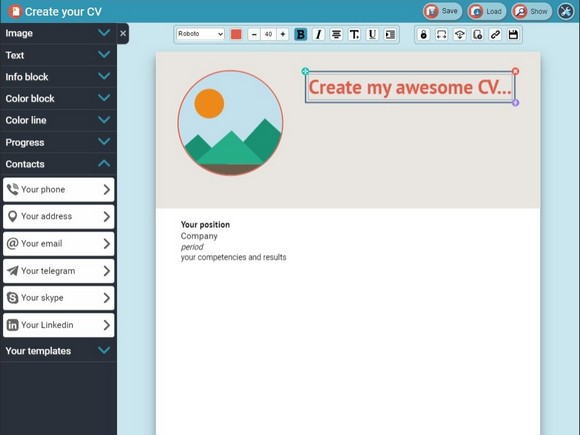Image resolution: width=580 pixels, height=435 pixels.
Task: Expand the Color block section
Action: [x=58, y=98]
